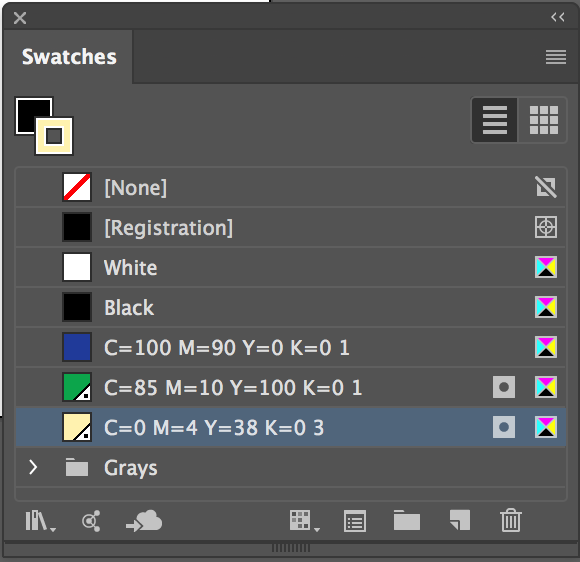Expand the Grays color group
580x562 pixels.
[33, 467]
